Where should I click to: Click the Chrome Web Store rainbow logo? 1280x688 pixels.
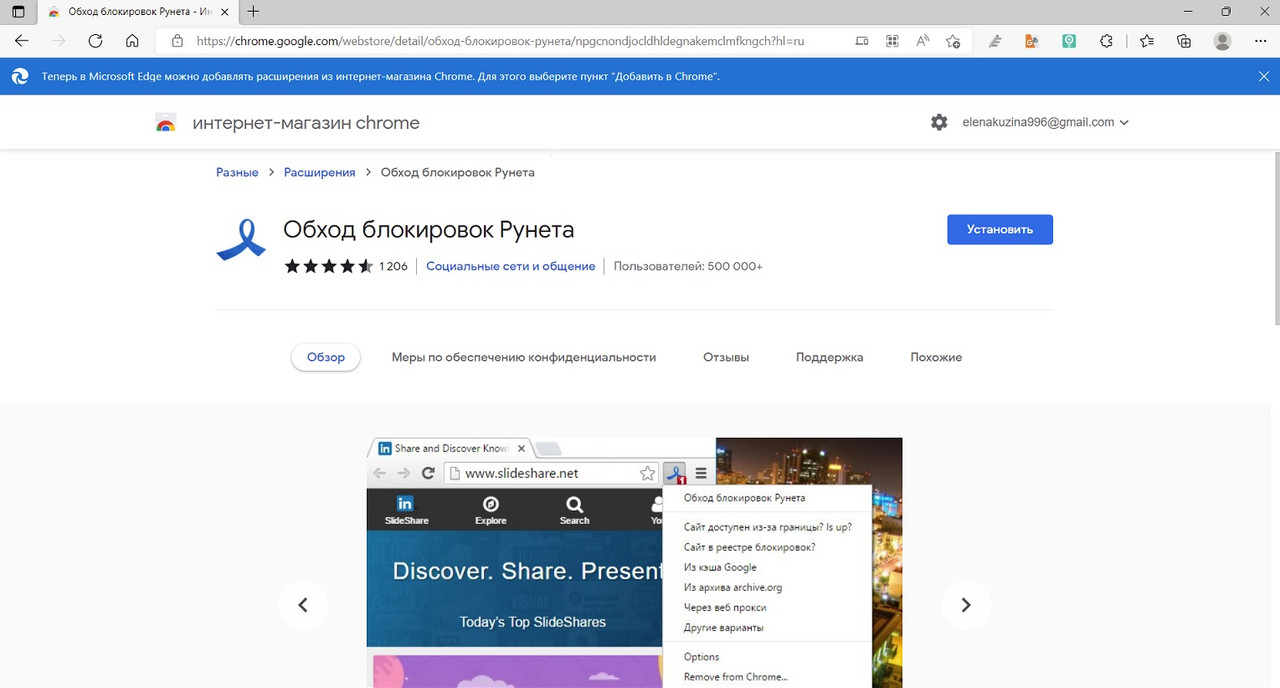click(x=166, y=123)
